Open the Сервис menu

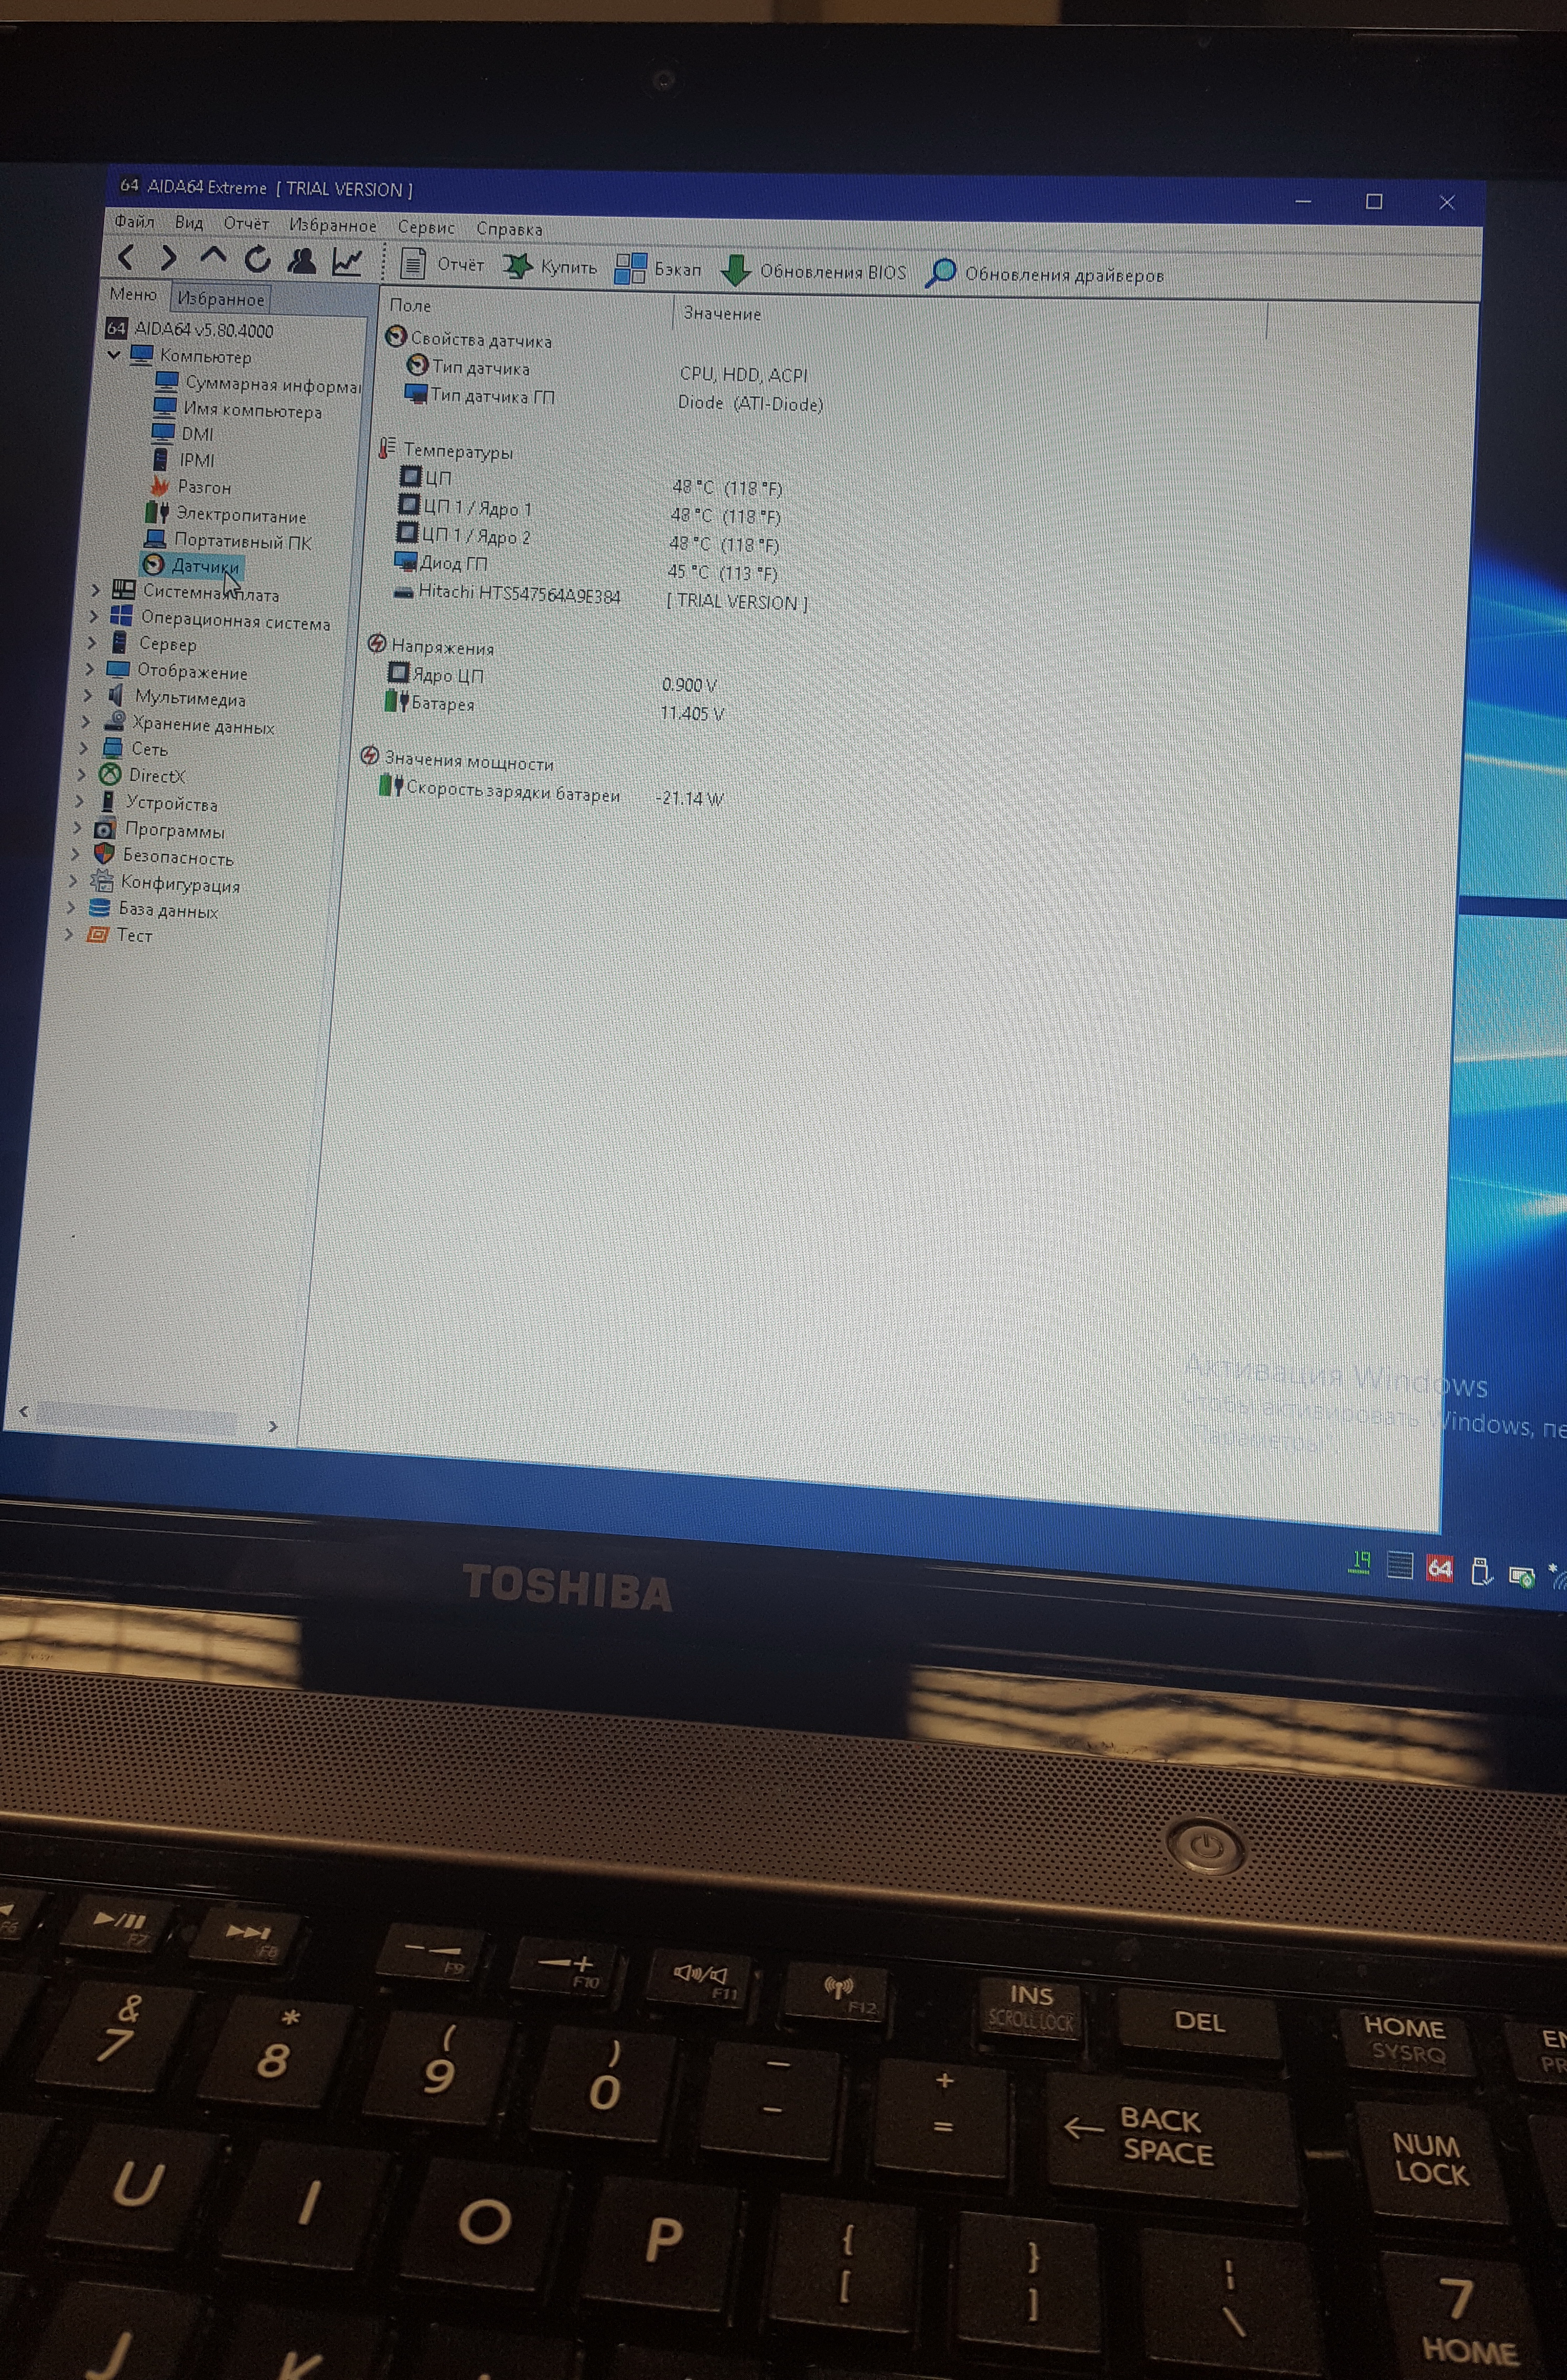coord(426,228)
